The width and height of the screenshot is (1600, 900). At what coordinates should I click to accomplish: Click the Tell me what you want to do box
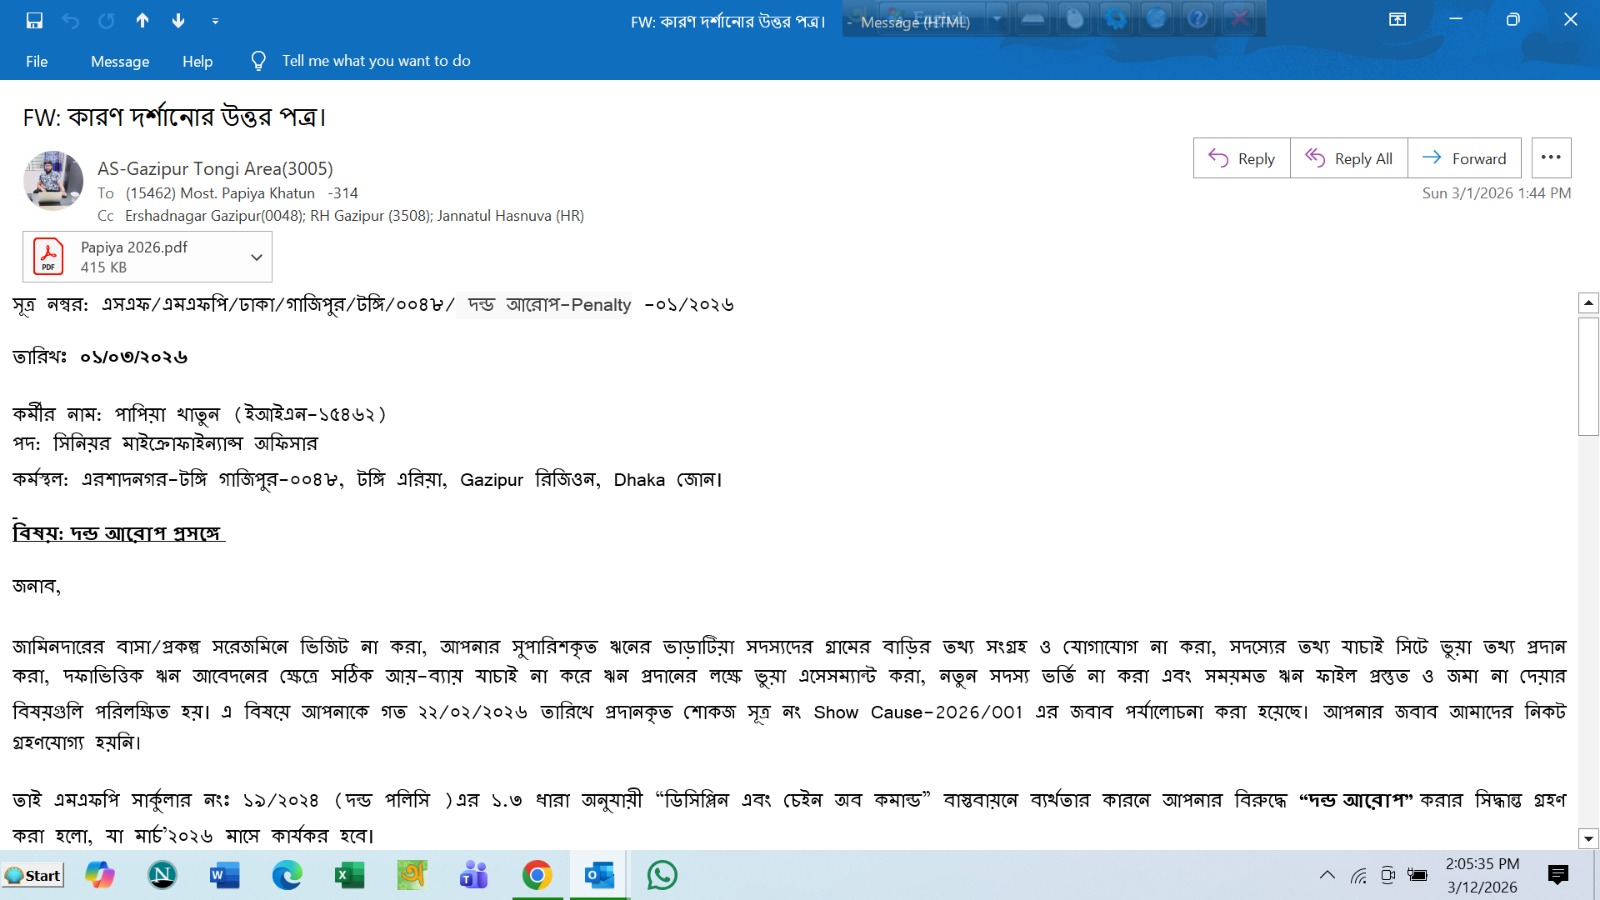pos(375,61)
